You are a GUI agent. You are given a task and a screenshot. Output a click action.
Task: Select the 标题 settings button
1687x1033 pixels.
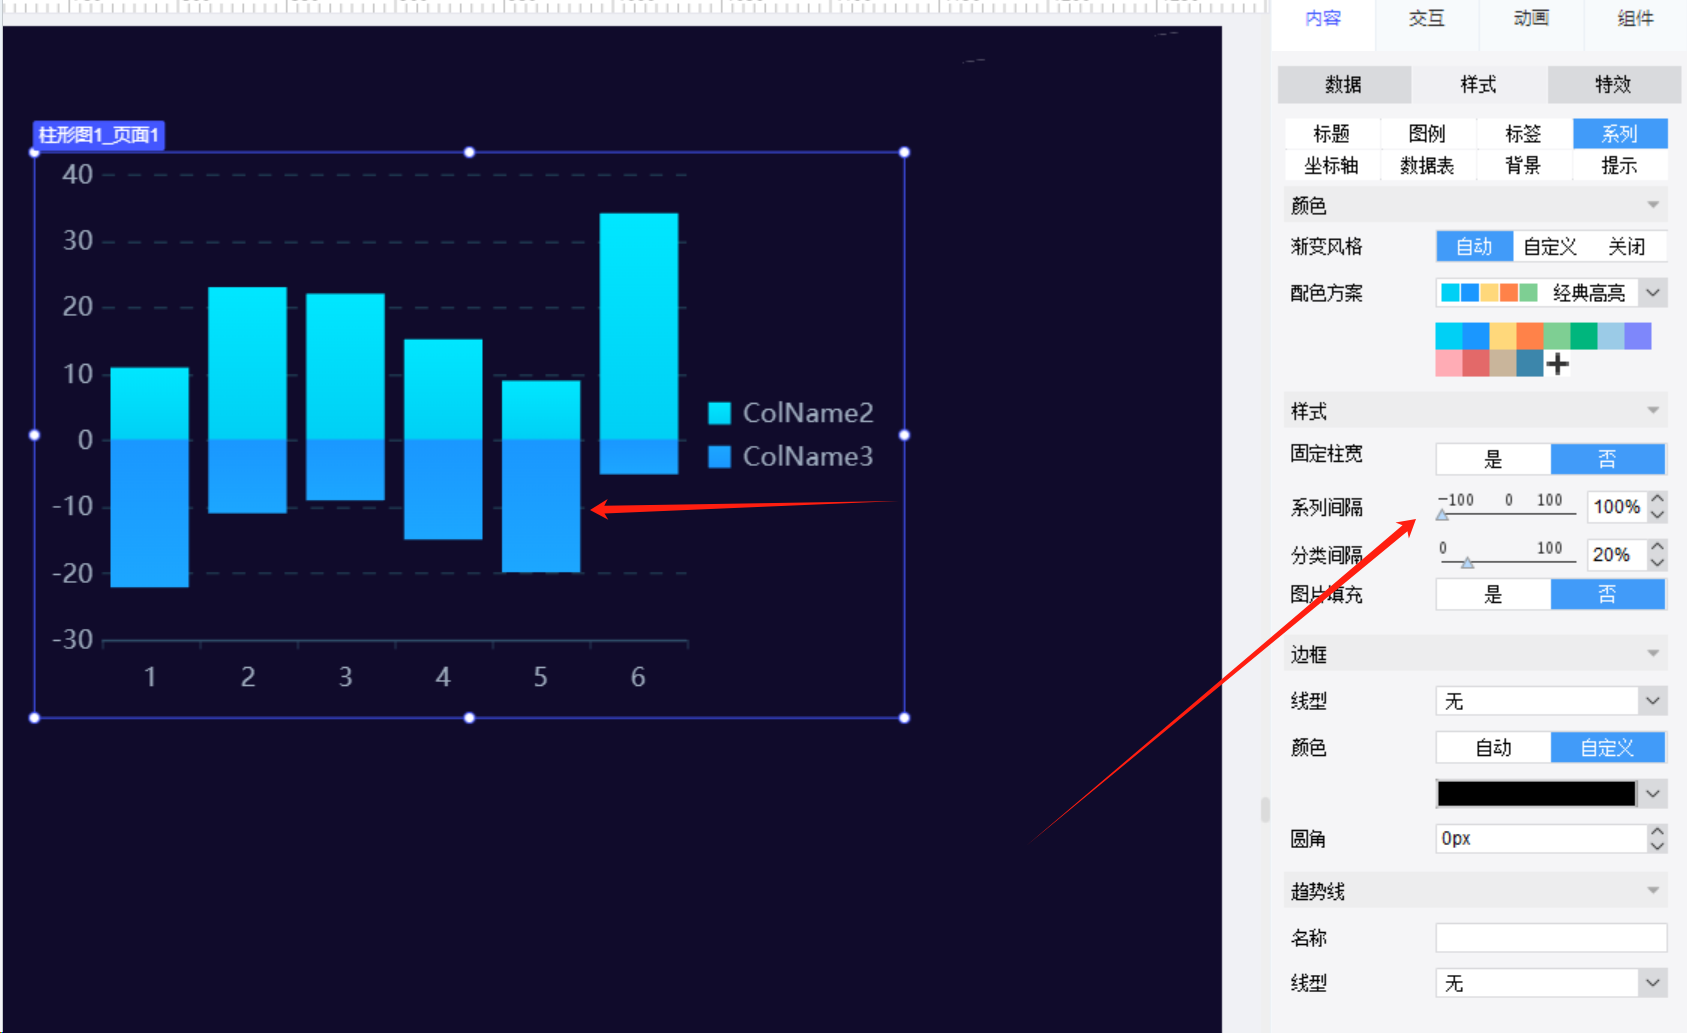pyautogui.click(x=1331, y=133)
